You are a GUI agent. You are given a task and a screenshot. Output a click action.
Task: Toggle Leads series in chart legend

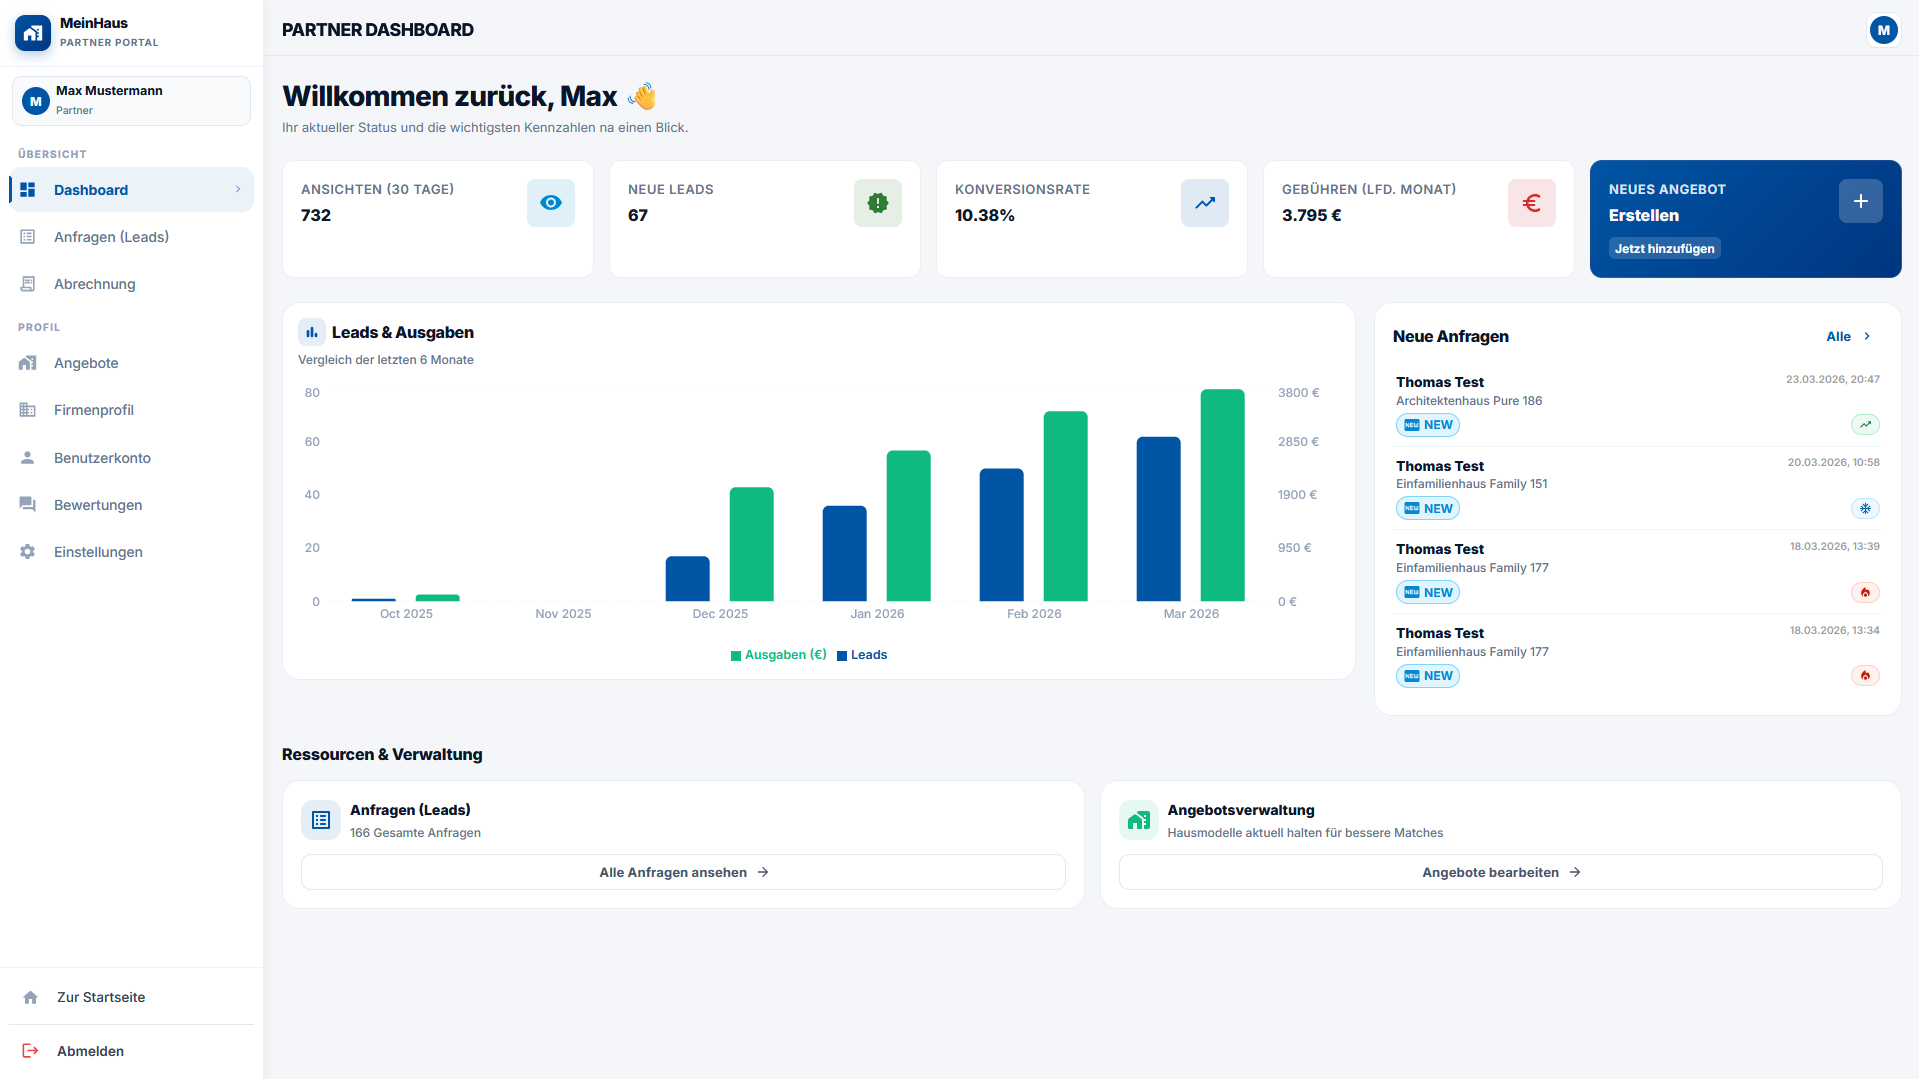pyautogui.click(x=862, y=655)
